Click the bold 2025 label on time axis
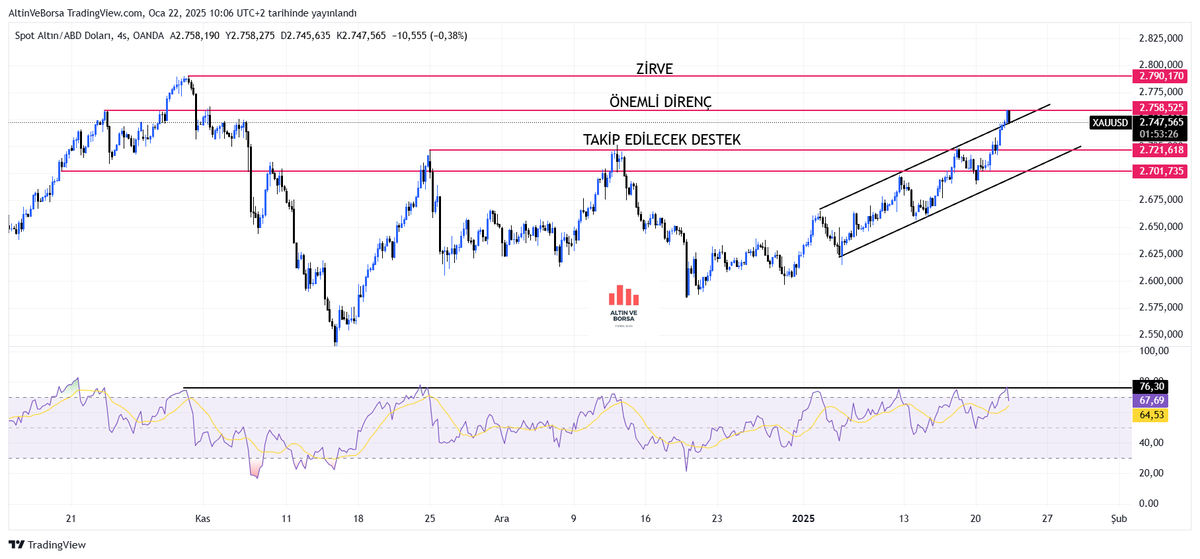The width and height of the screenshot is (1200, 559). (x=804, y=520)
